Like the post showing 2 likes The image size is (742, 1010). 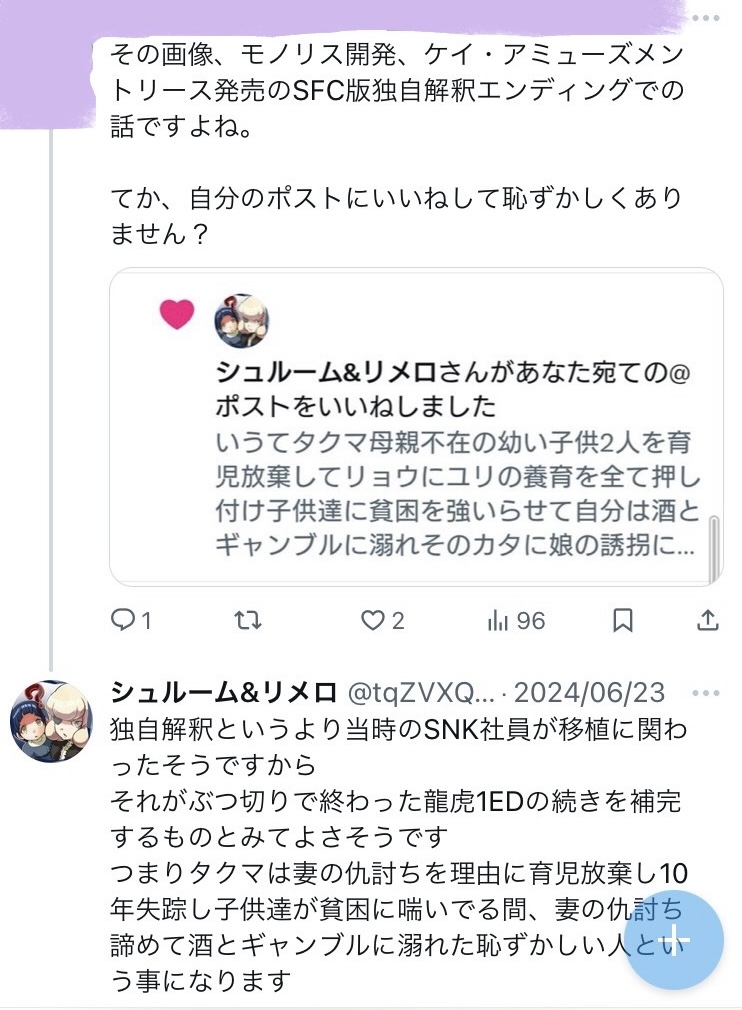[373, 621]
